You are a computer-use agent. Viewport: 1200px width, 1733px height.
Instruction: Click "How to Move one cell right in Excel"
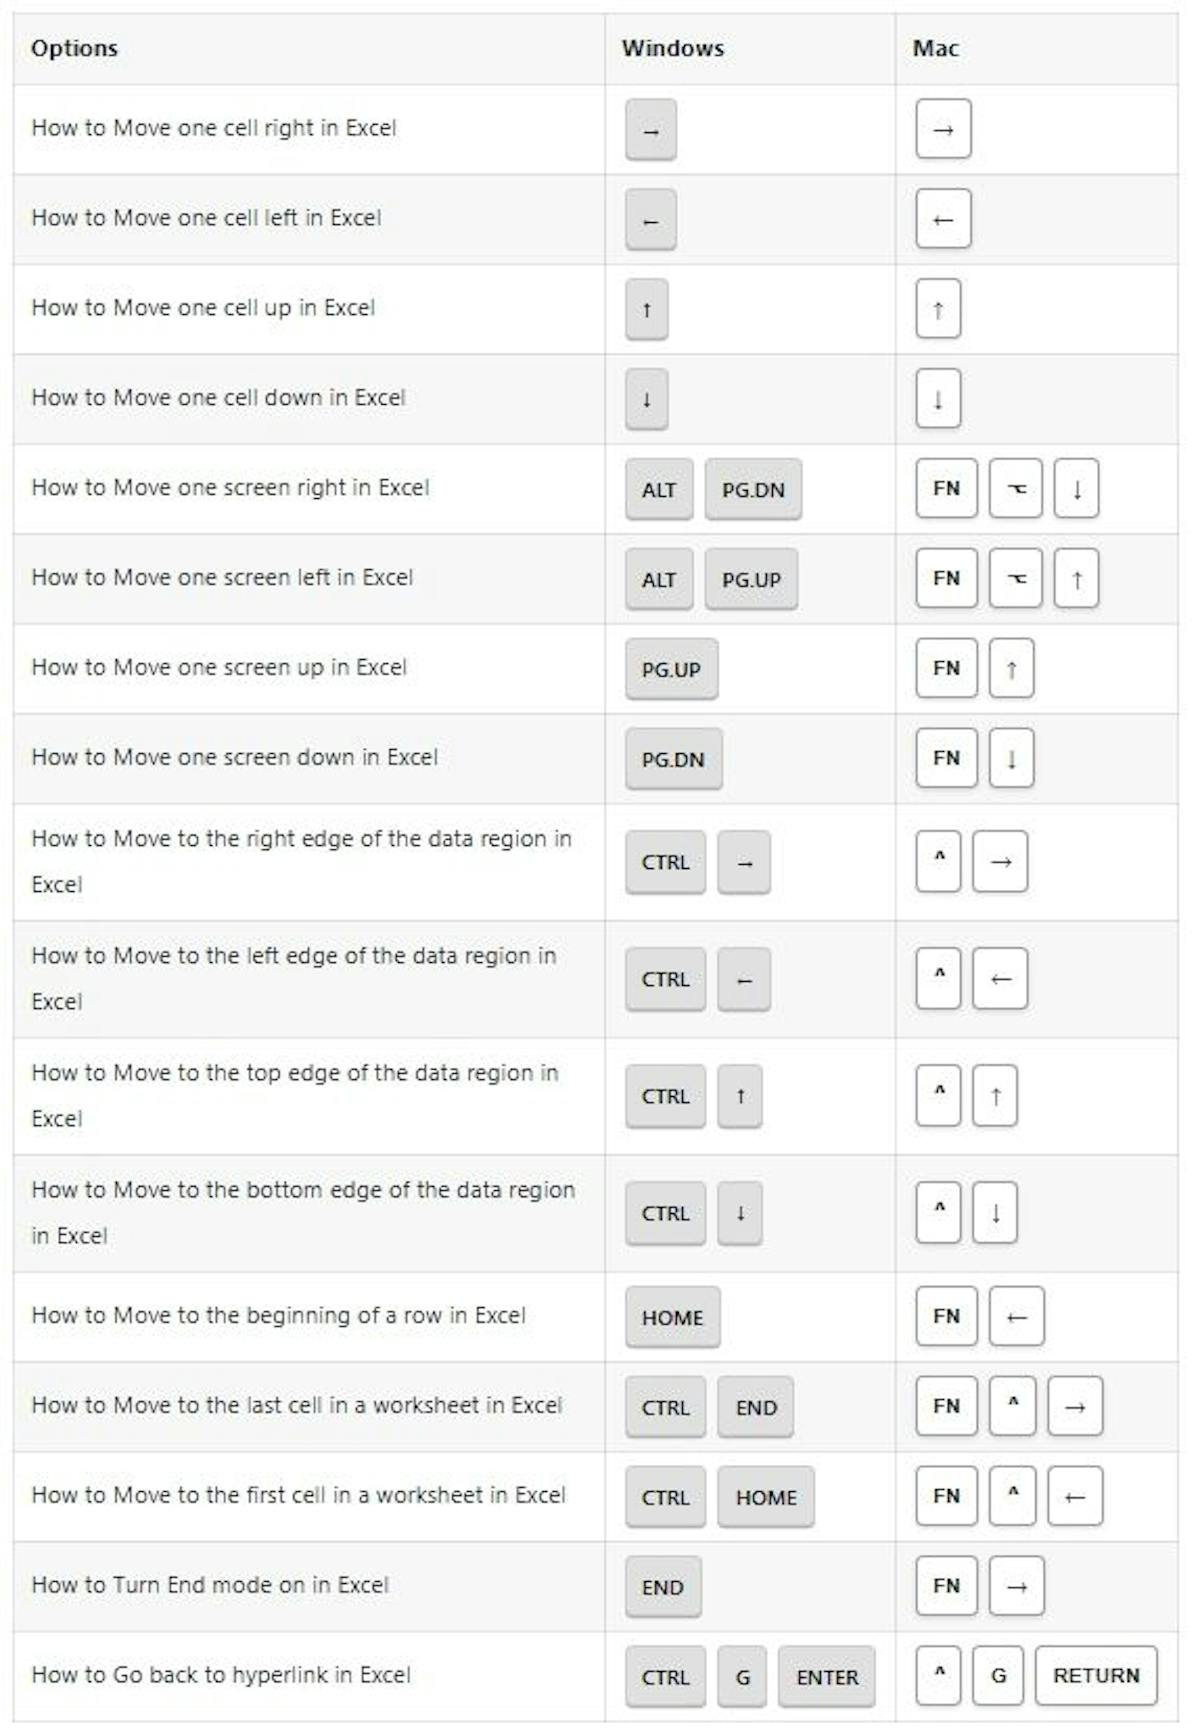tap(214, 128)
